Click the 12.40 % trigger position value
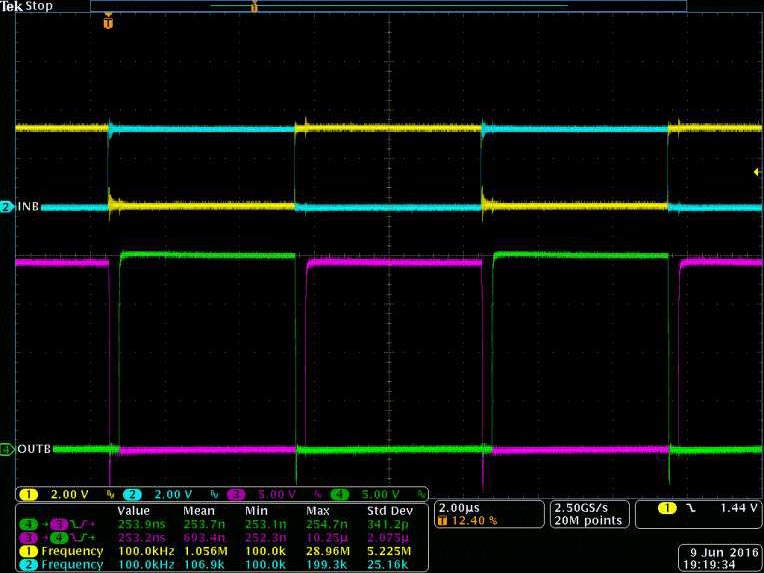Image resolution: width=764 pixels, height=573 pixels. pyautogui.click(x=474, y=520)
